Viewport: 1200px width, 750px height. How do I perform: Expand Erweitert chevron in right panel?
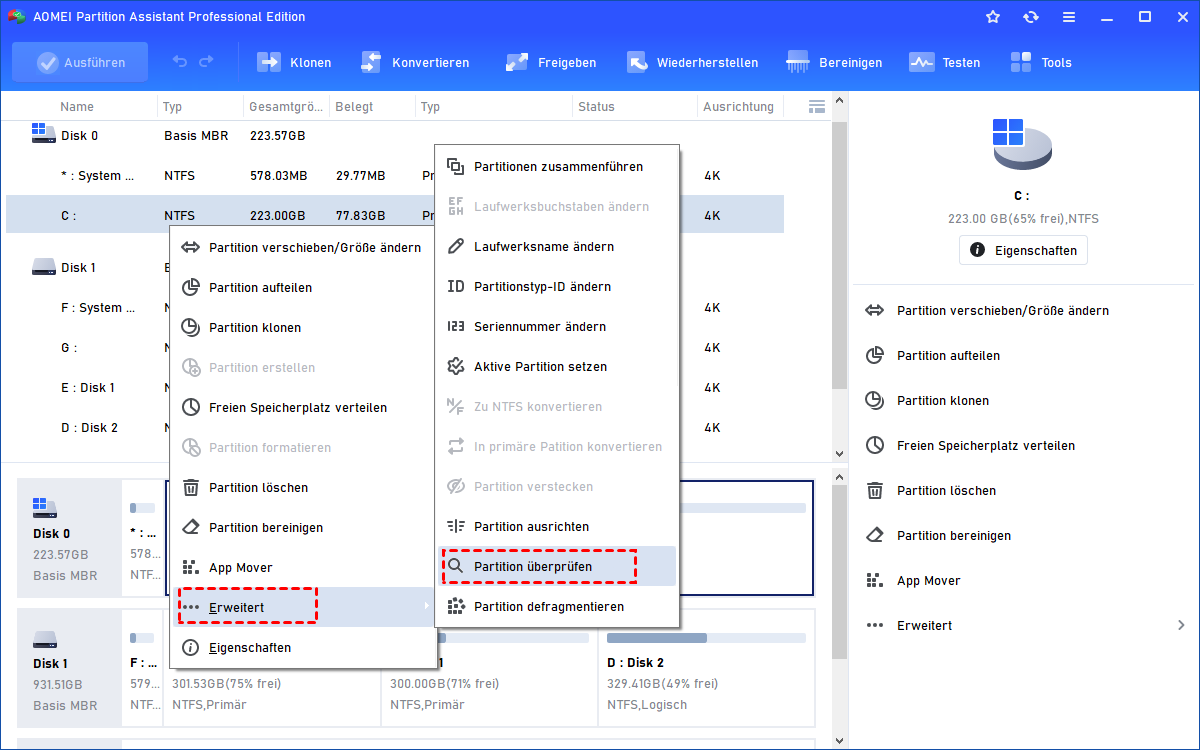(1181, 626)
